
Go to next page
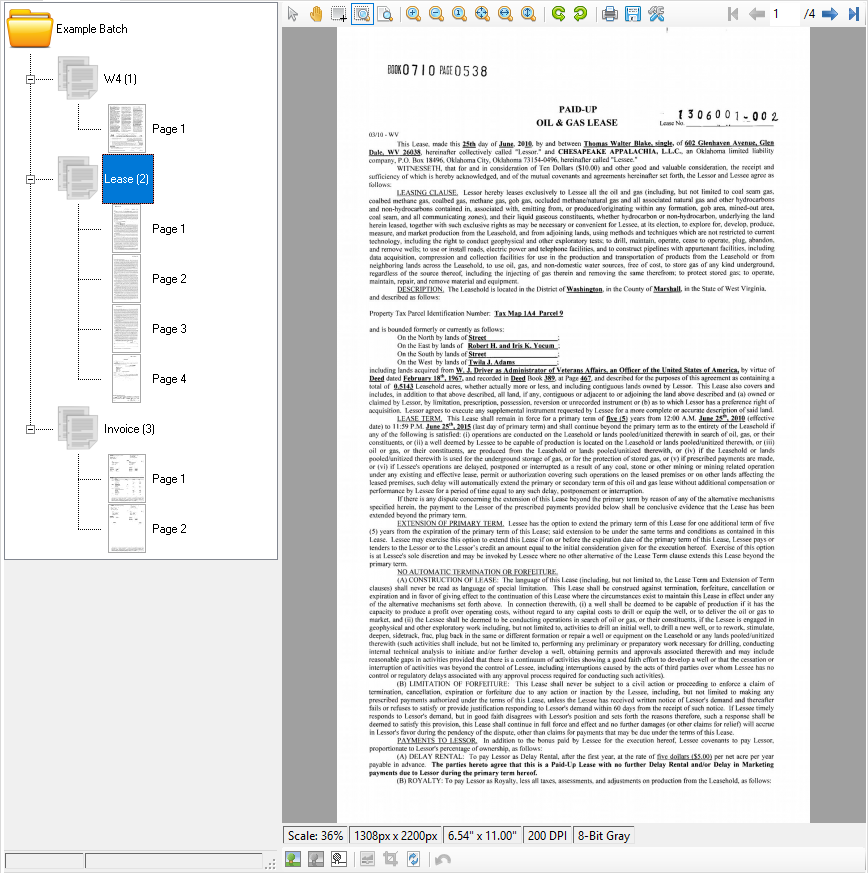(x=830, y=13)
